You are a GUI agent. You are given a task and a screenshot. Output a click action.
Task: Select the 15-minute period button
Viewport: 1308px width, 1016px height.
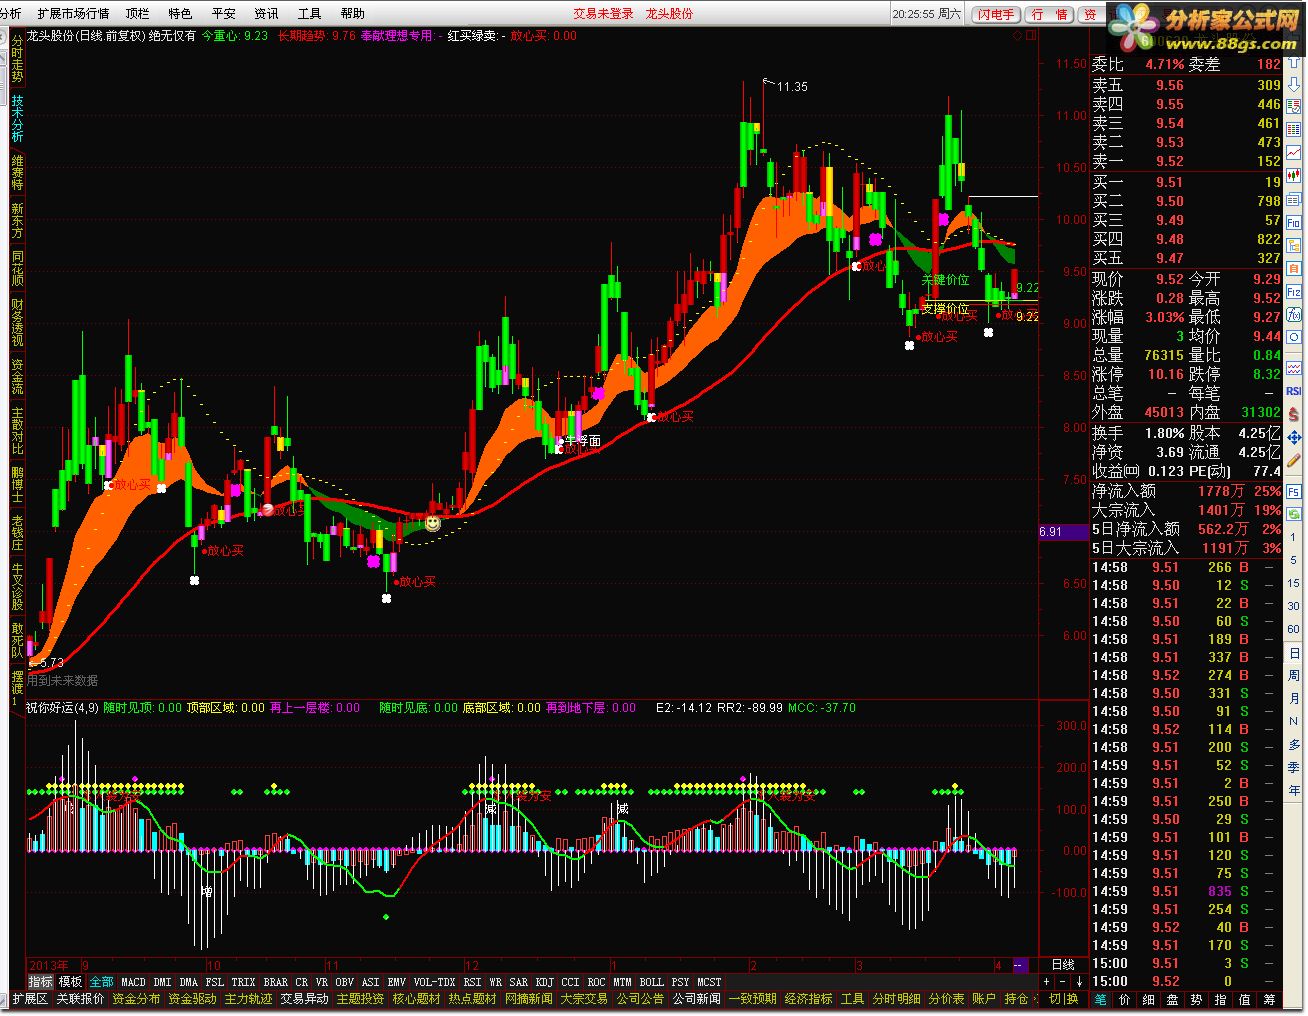point(1293,583)
